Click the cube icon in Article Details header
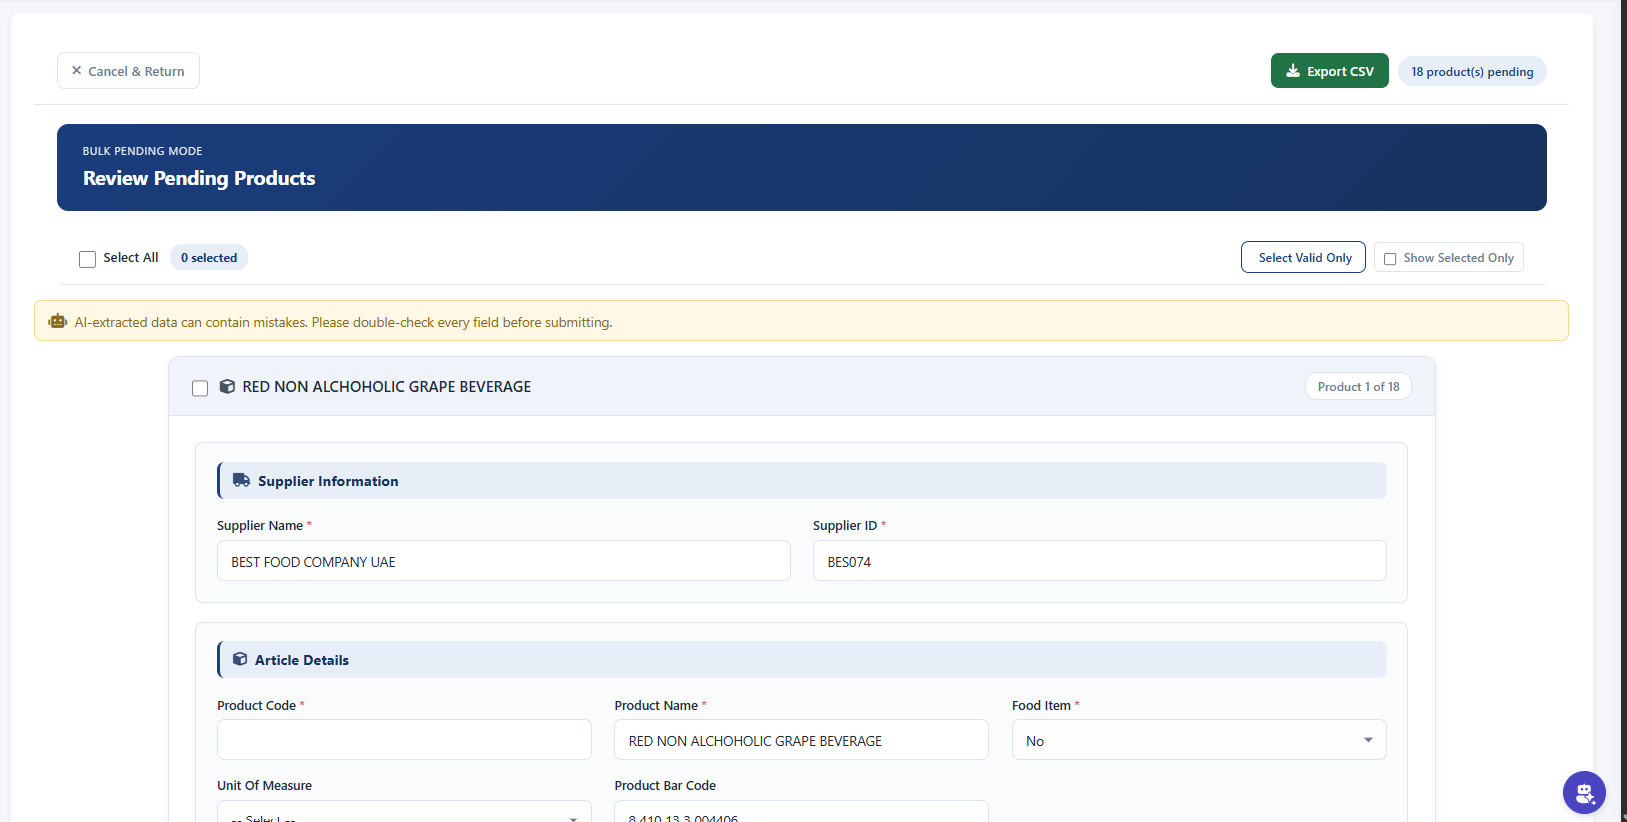Image resolution: width=1627 pixels, height=822 pixels. 240,659
